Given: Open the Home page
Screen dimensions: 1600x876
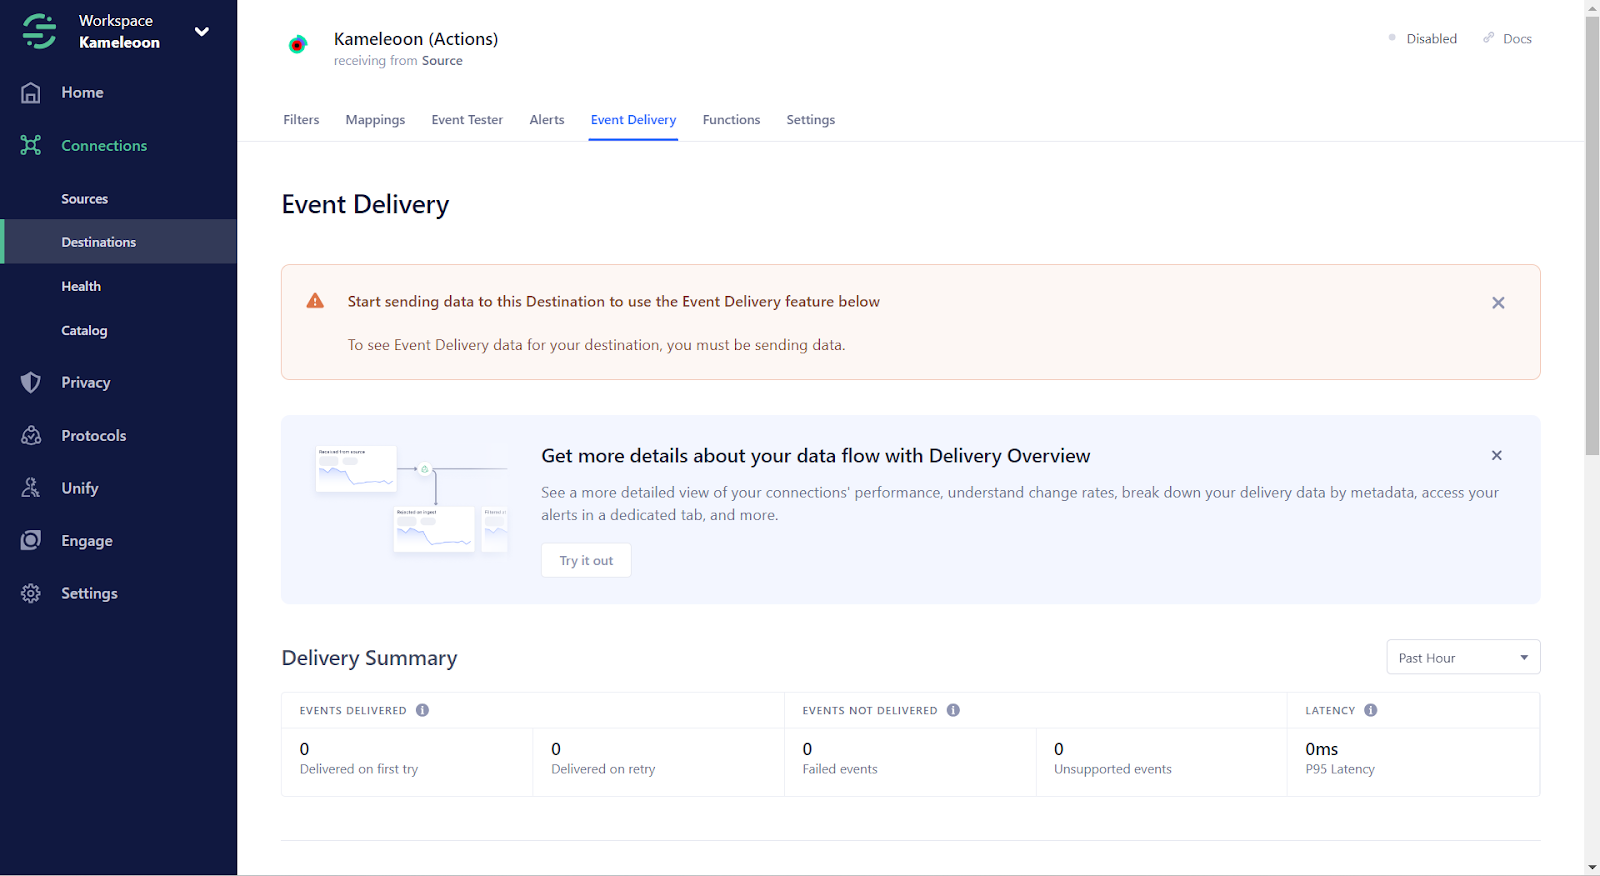Looking at the screenshot, I should pyautogui.click(x=82, y=93).
